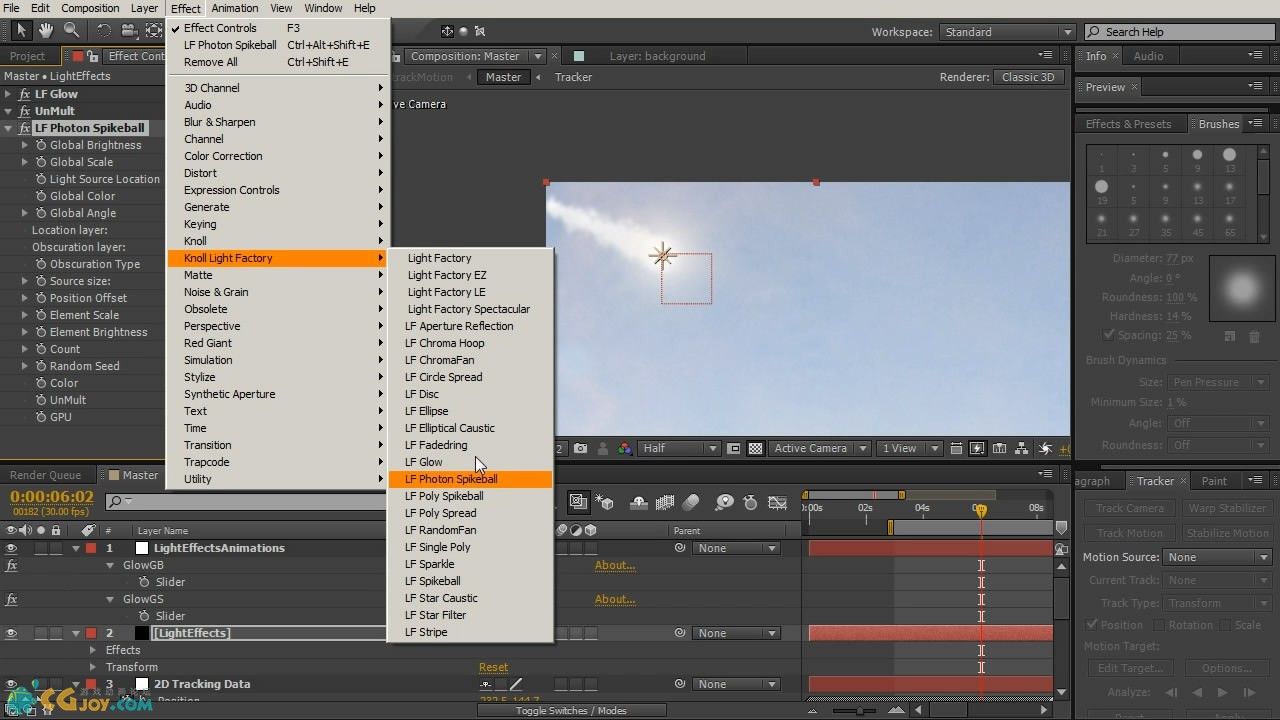
Task: Toggle visibility eye of LightEffects layer
Action: pos(11,633)
